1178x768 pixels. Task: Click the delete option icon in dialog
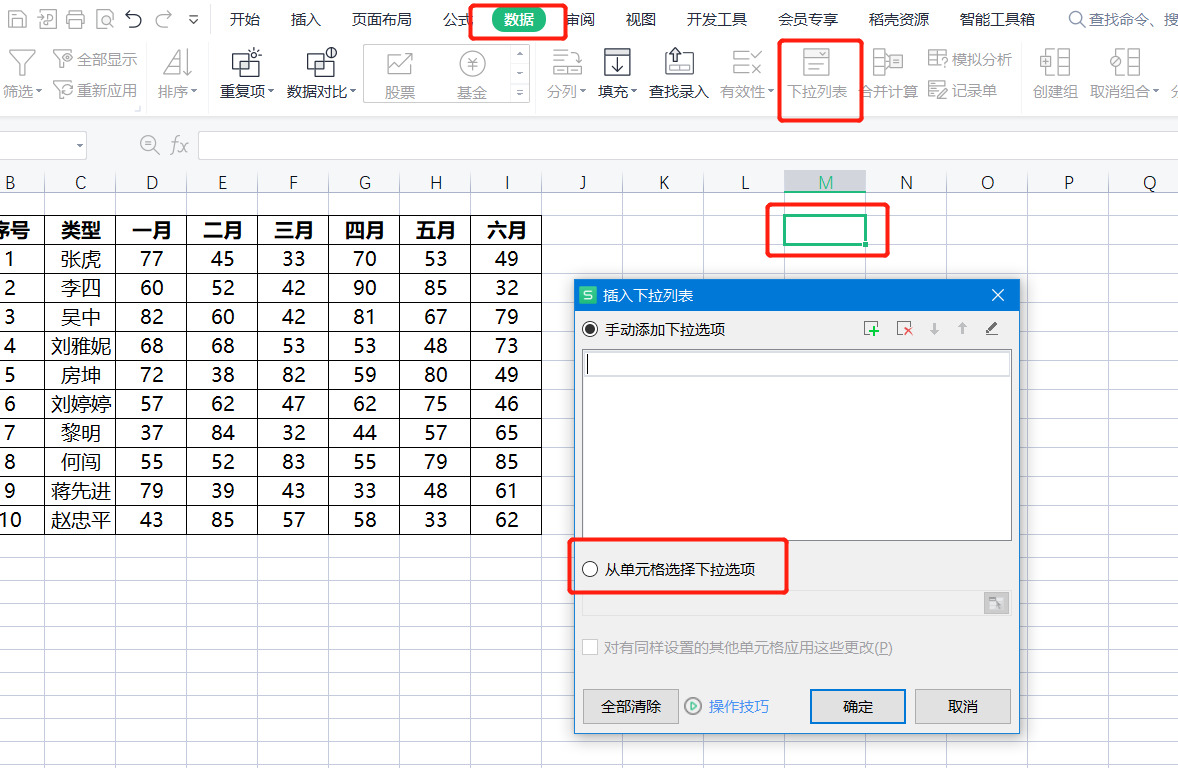[x=904, y=329]
